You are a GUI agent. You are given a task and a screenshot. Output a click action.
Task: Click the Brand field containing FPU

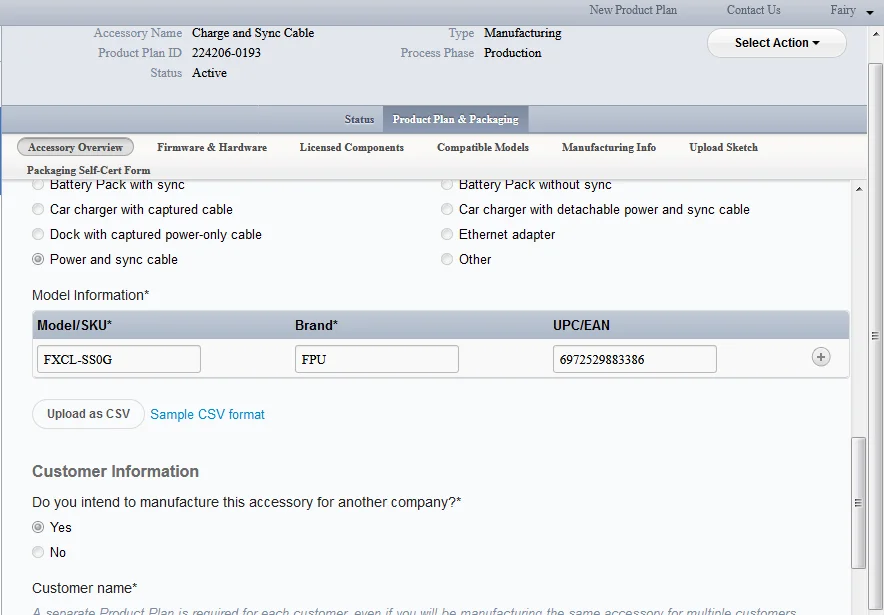point(377,359)
